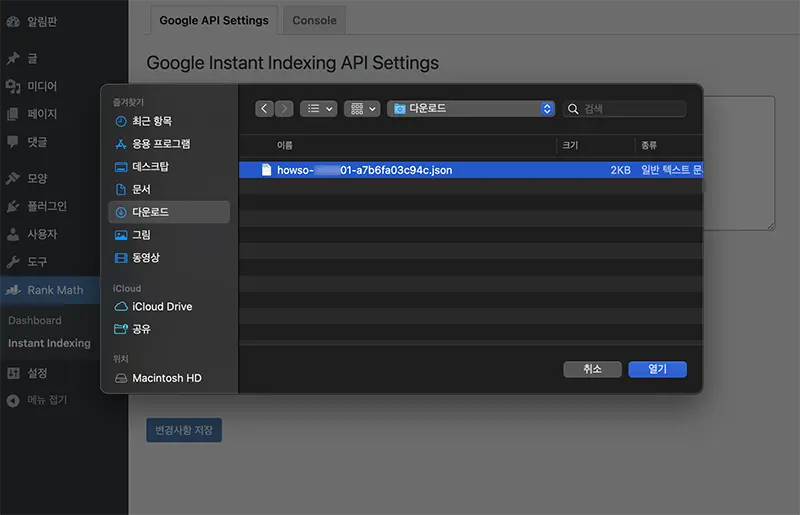This screenshot has width=800, height=515.
Task: Click file size 2KB cell
Action: click(620, 170)
